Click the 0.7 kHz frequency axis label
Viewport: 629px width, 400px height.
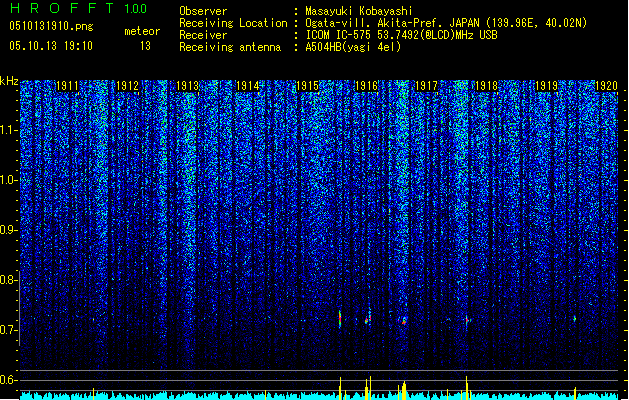9,330
